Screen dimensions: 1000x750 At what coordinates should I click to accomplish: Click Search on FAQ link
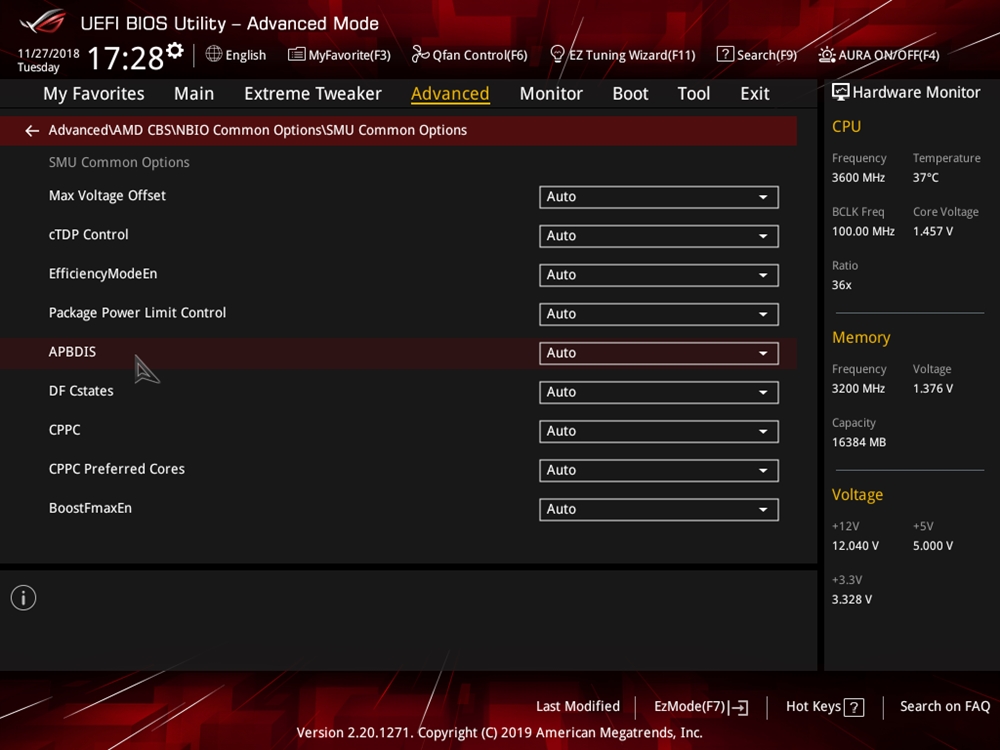pos(945,707)
